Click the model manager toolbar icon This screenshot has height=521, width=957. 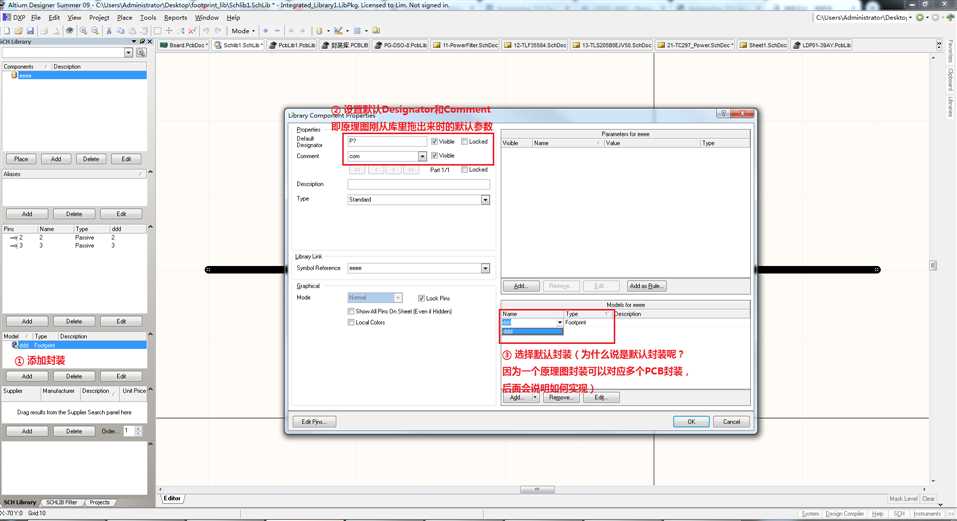click(377, 31)
